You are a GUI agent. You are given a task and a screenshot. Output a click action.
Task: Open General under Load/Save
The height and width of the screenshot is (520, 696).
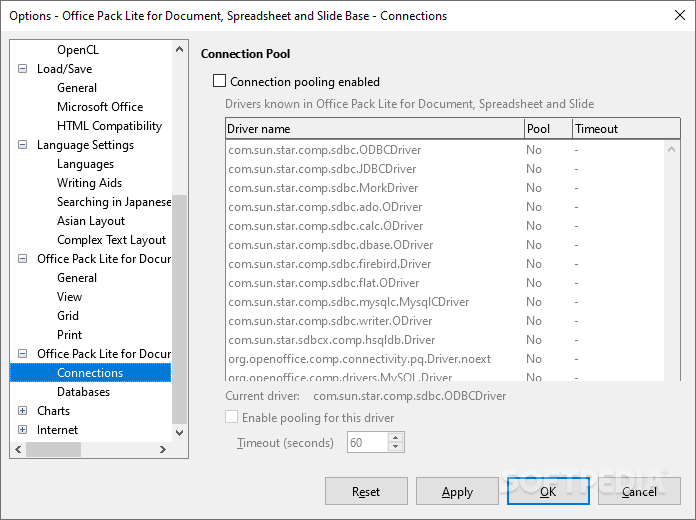[x=77, y=88]
